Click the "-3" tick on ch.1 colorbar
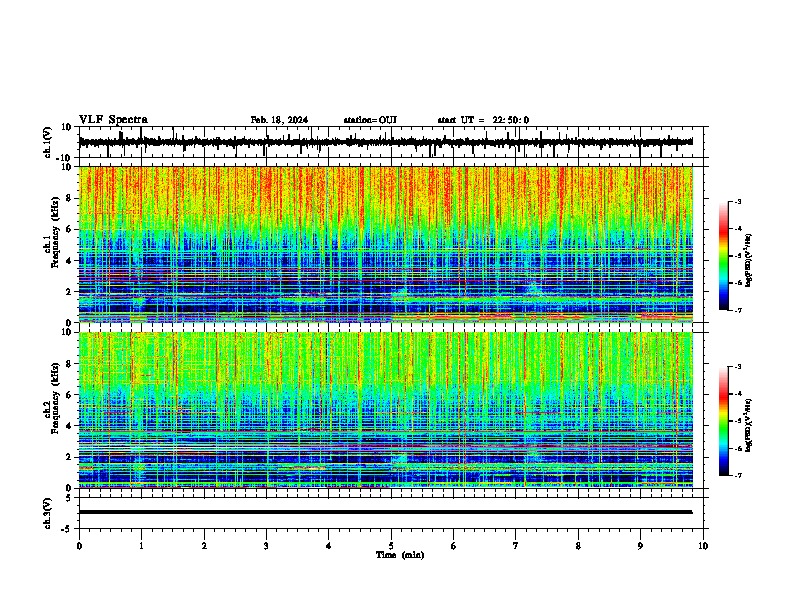The image size is (792, 612). [738, 202]
